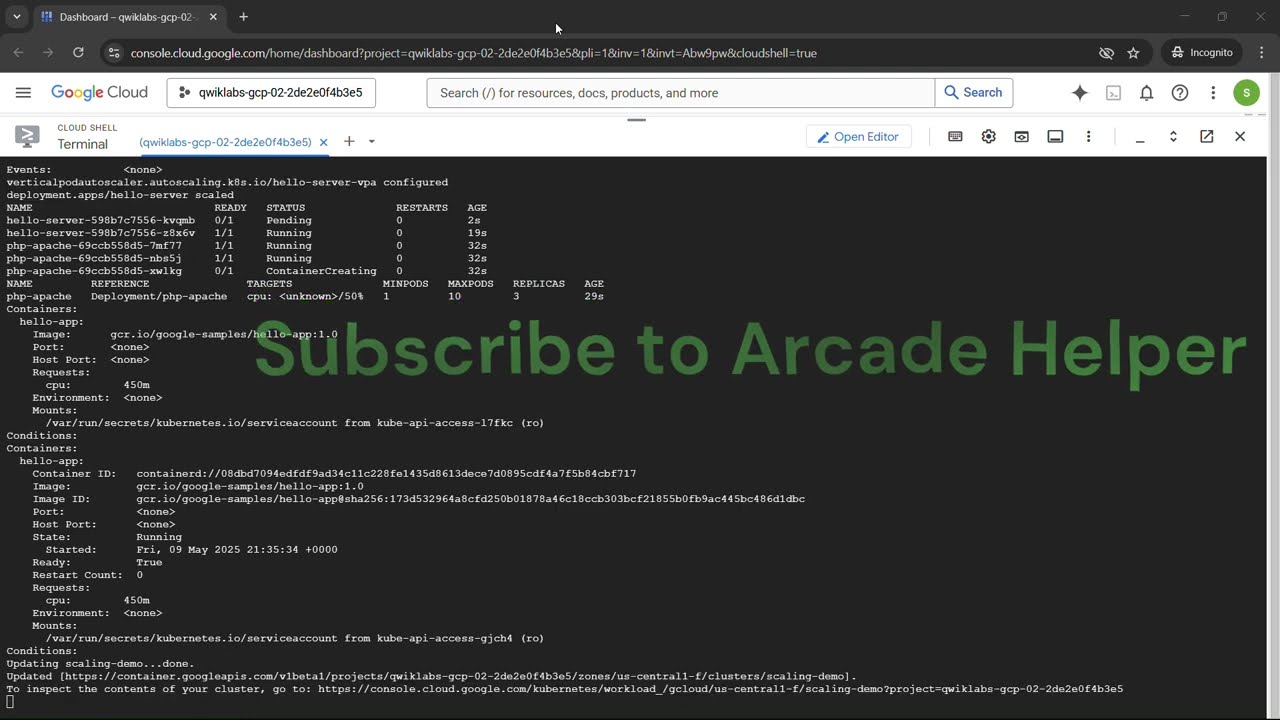
Task: Click the 'Started: Fri, 09 May 2025' line
Action: (x=191, y=549)
